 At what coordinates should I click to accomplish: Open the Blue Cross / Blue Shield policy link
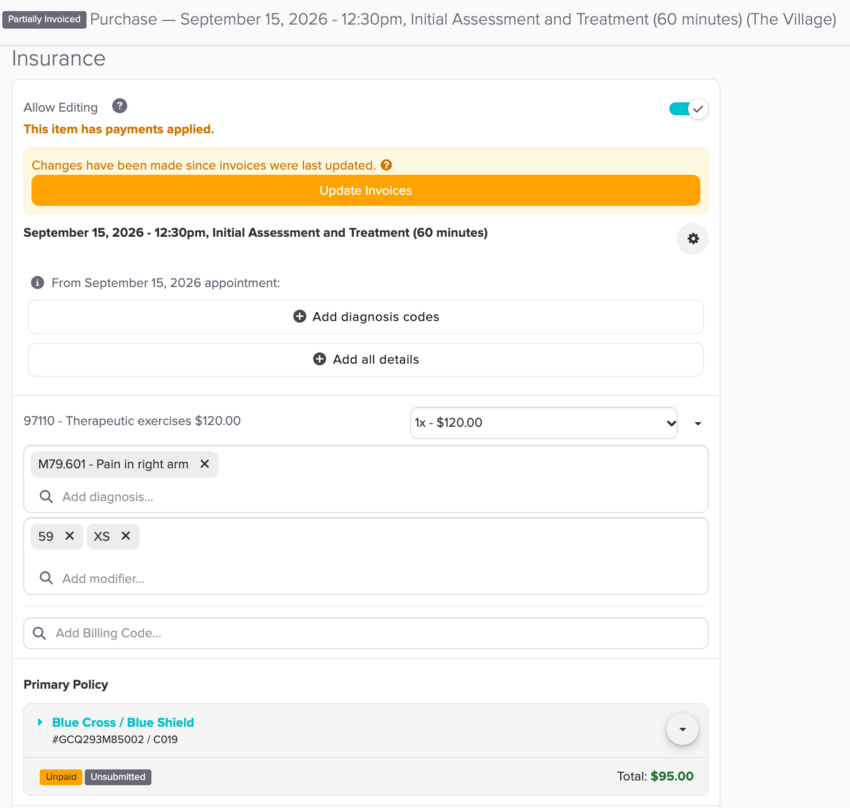point(123,722)
